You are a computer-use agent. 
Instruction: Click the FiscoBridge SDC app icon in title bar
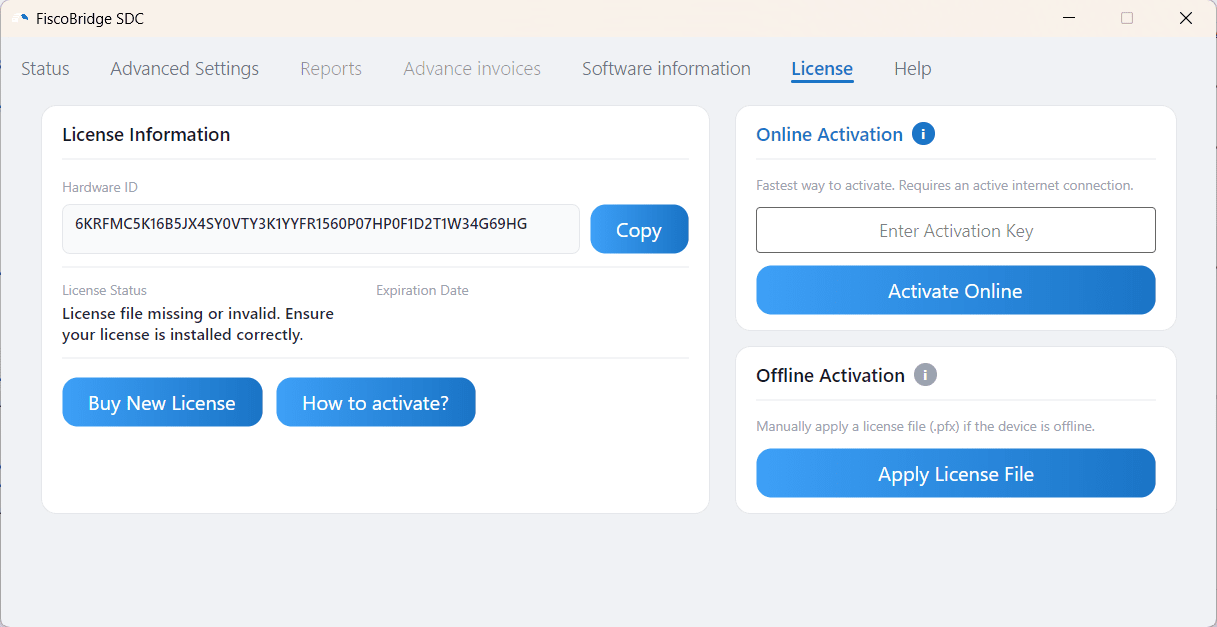point(21,18)
